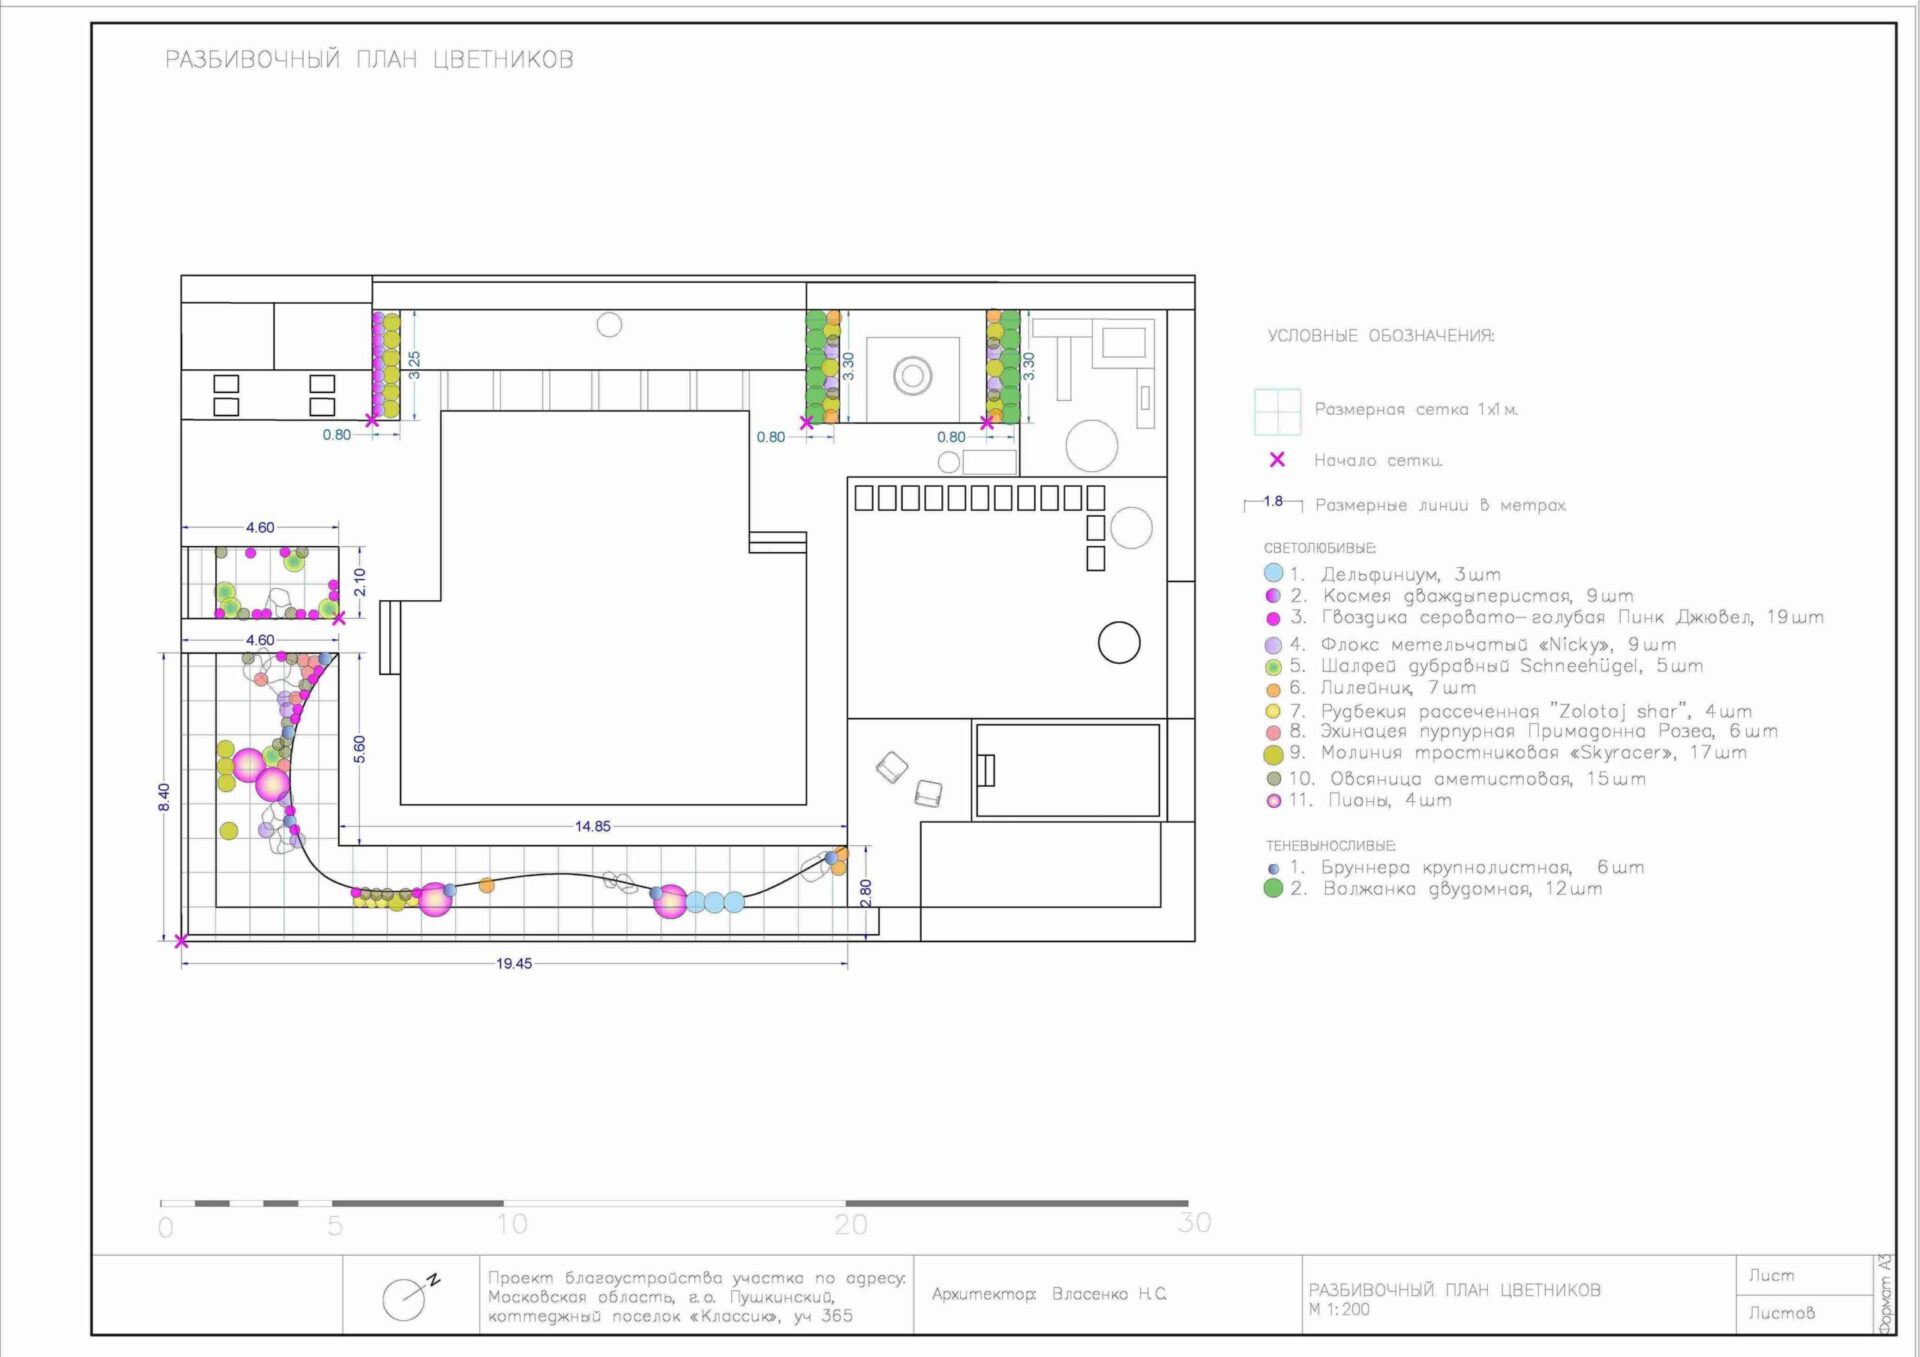The height and width of the screenshot is (1357, 1920).
Task: Click the pink Пионы legend circle
Action: click(x=1273, y=800)
